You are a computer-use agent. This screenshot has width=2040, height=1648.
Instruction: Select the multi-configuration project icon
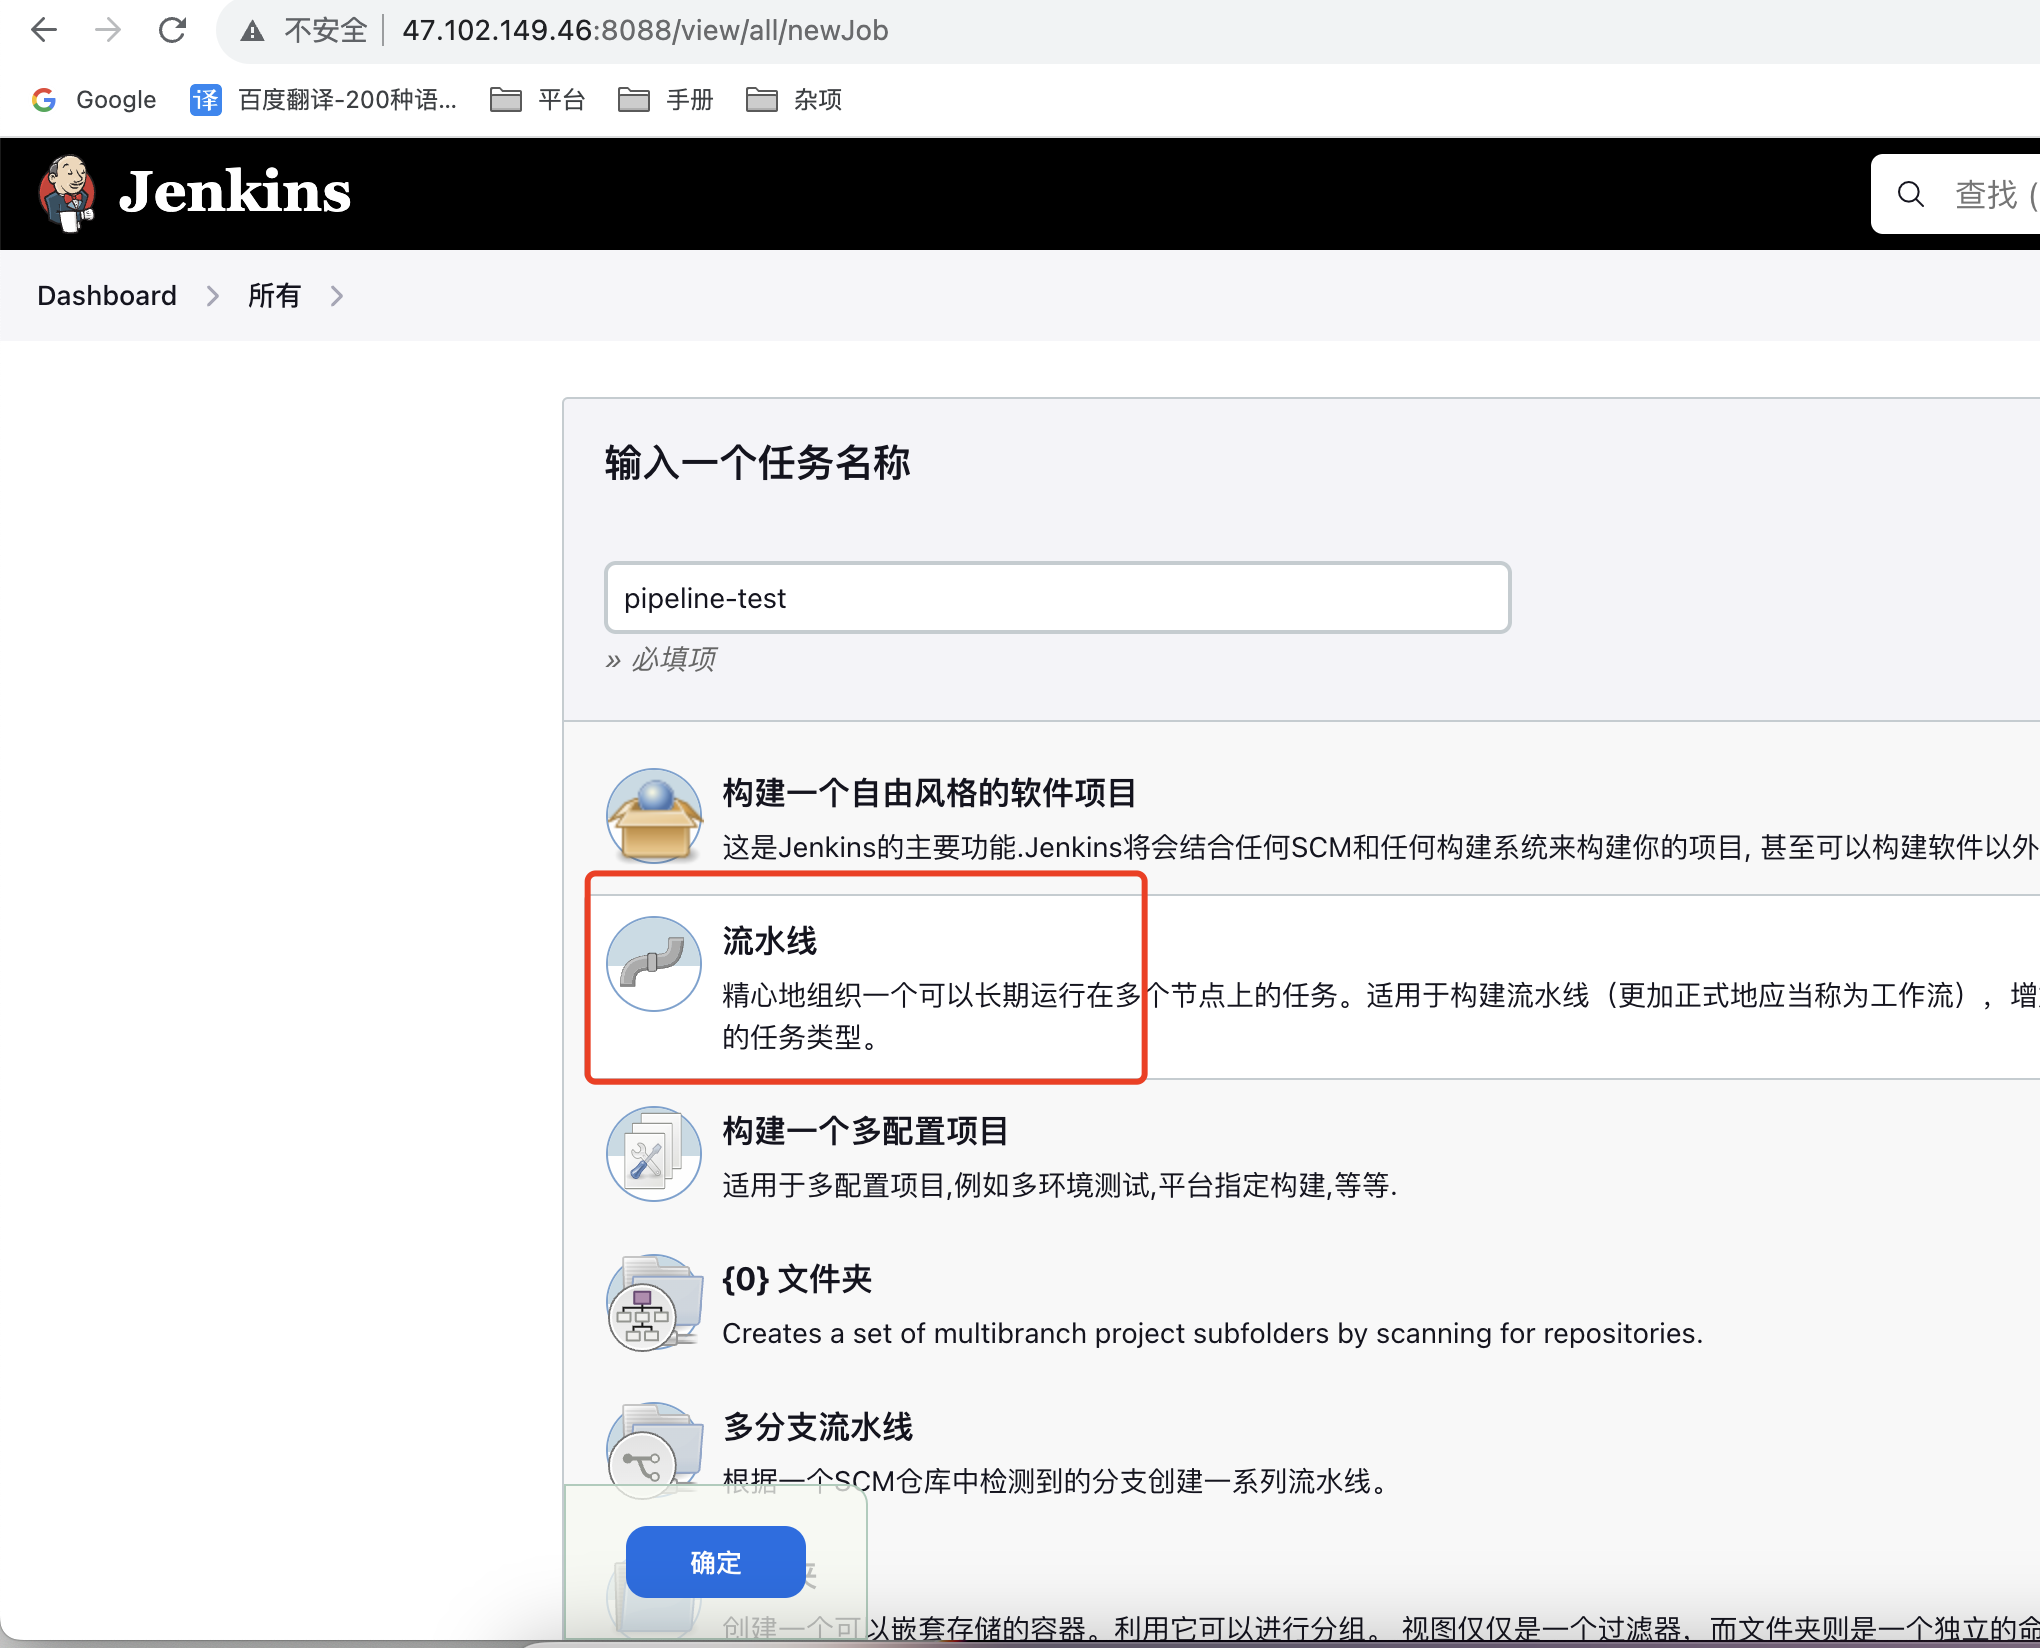(654, 1154)
